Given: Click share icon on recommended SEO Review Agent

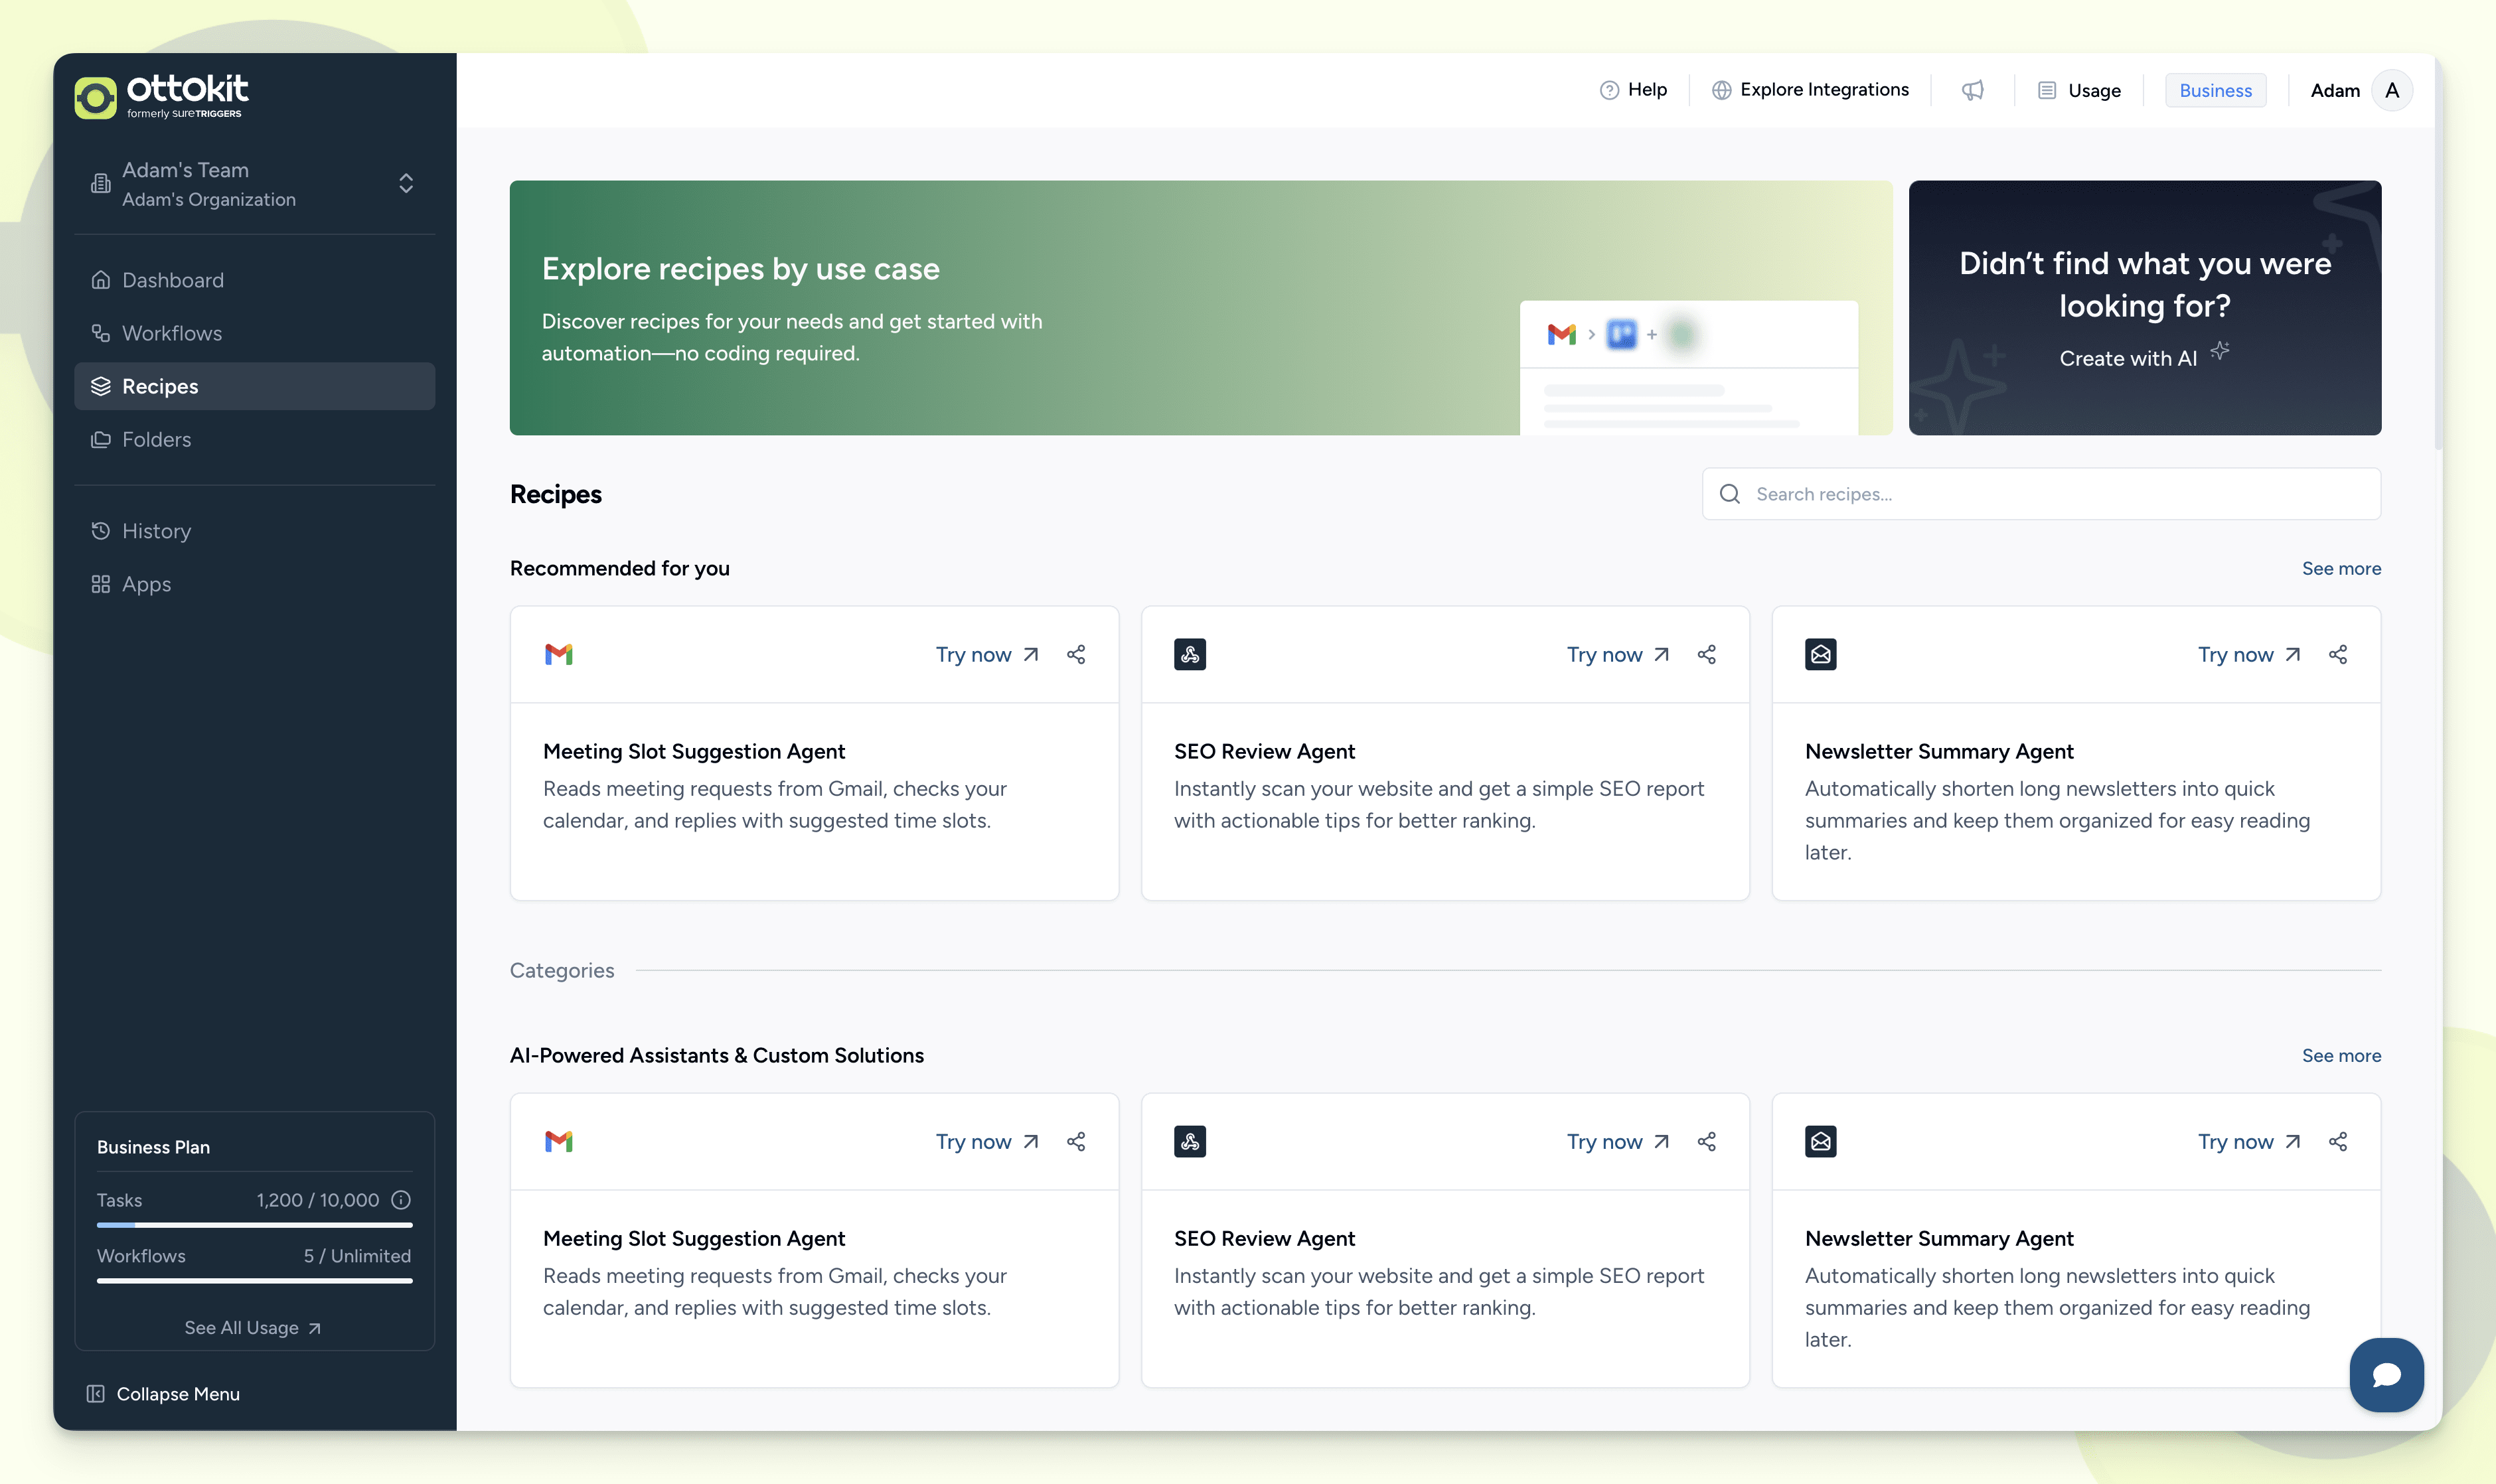Looking at the screenshot, I should tap(1707, 654).
